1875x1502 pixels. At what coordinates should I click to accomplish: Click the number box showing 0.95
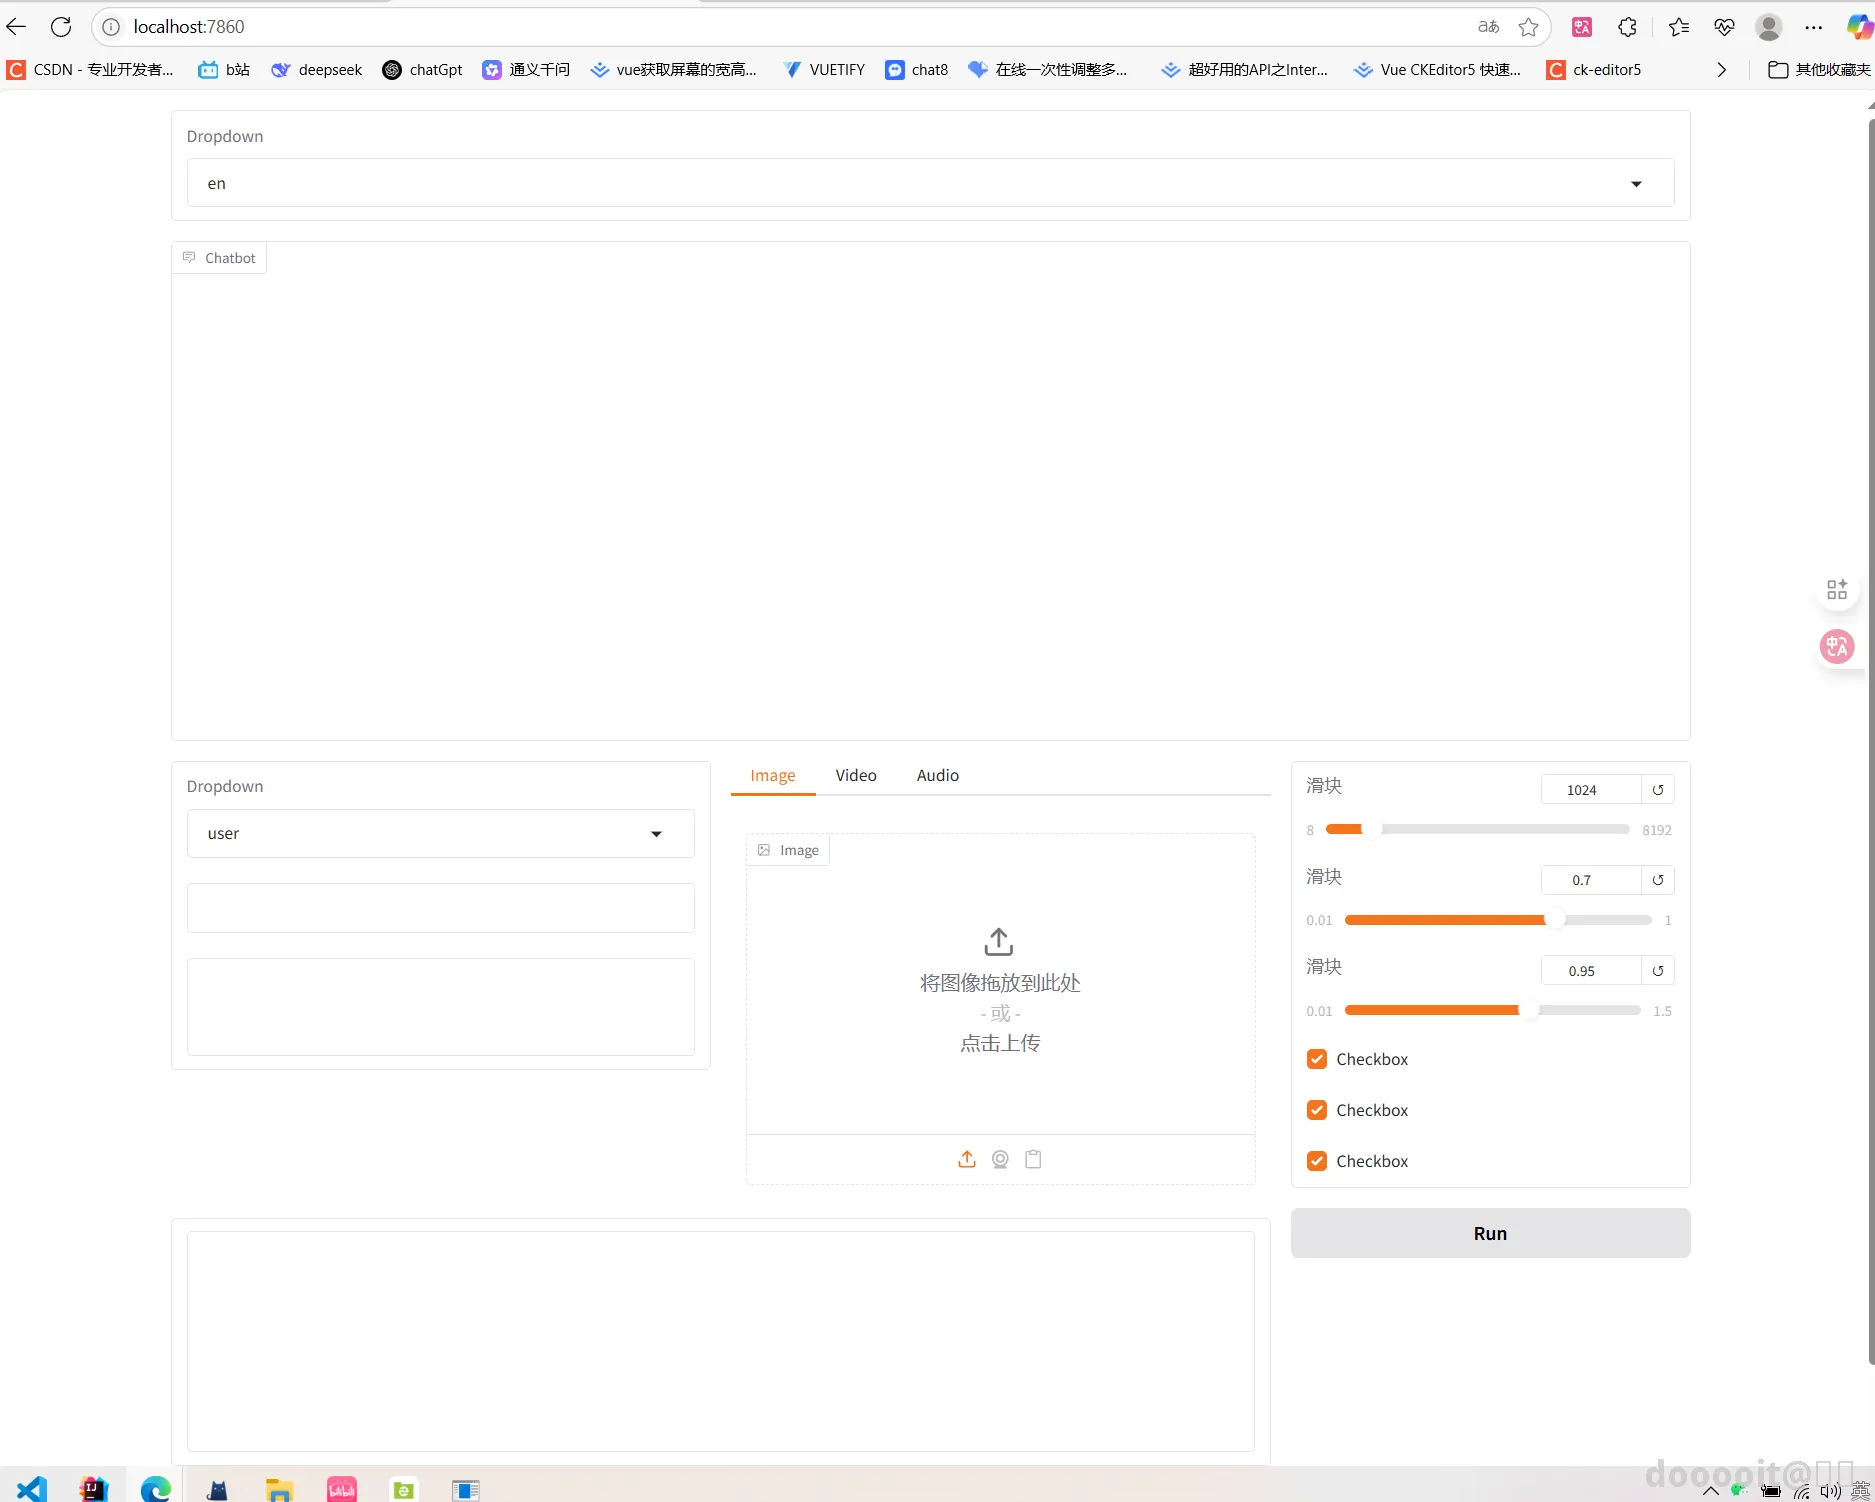coord(1591,971)
